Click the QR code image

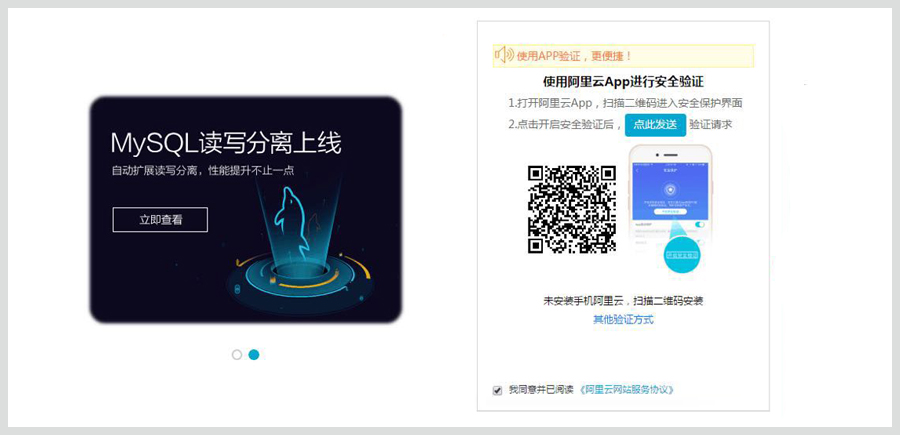[x=572, y=209]
